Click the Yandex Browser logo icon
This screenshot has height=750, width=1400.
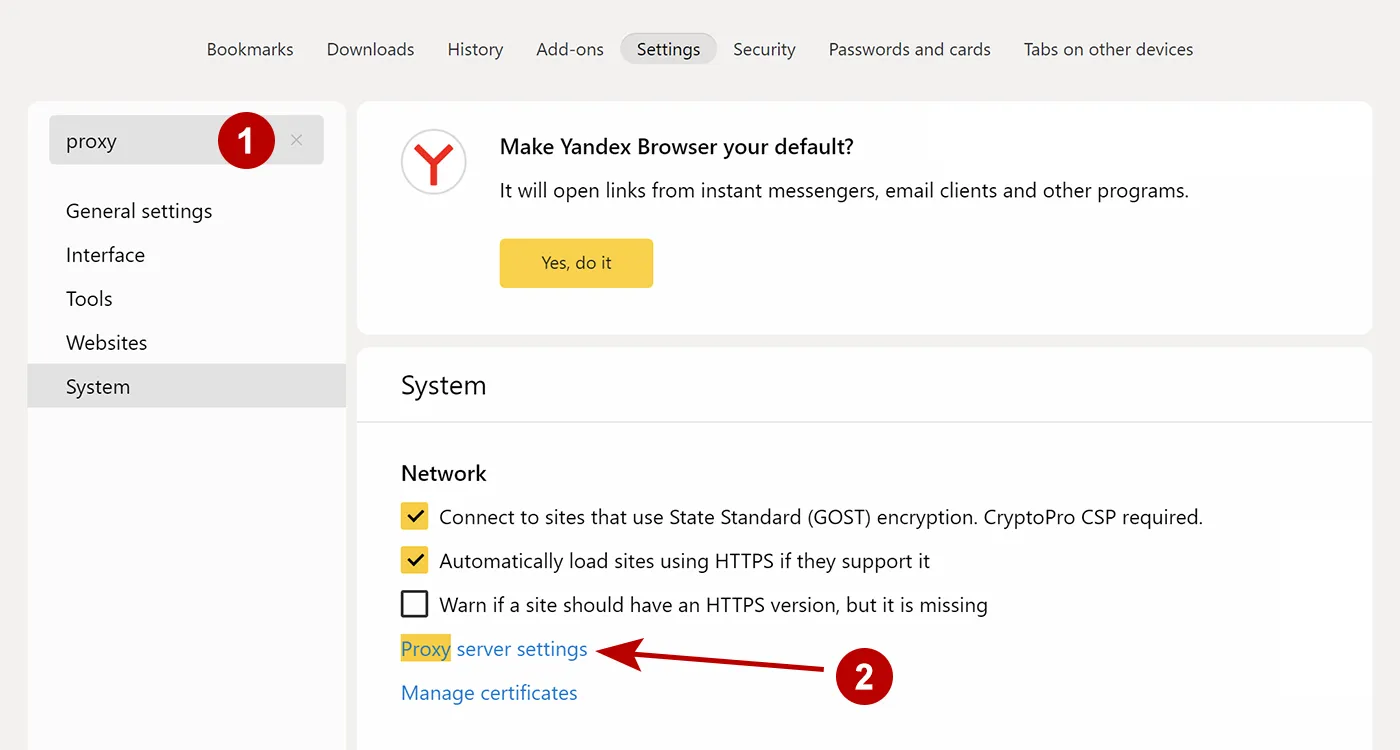[x=433, y=162]
